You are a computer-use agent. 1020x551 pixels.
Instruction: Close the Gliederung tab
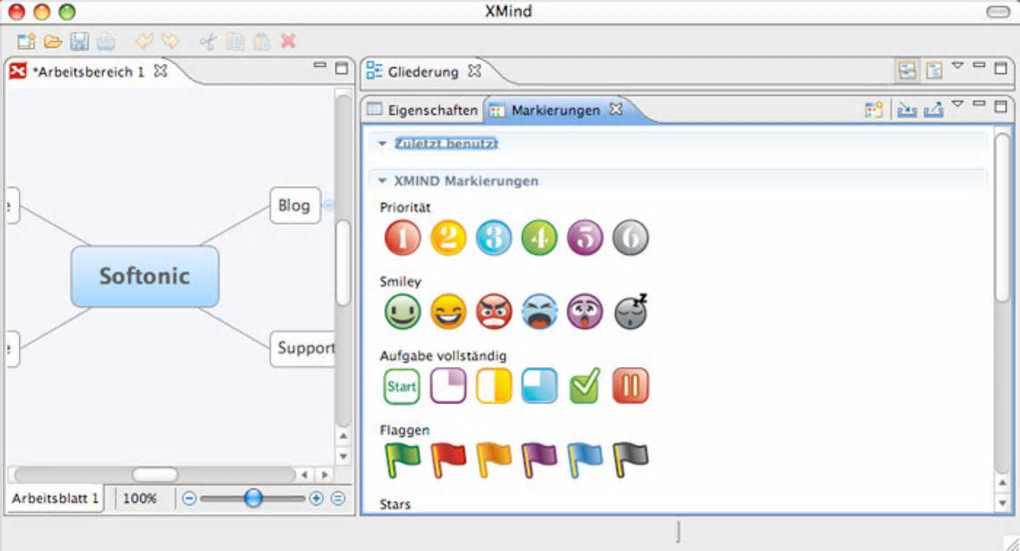(474, 71)
